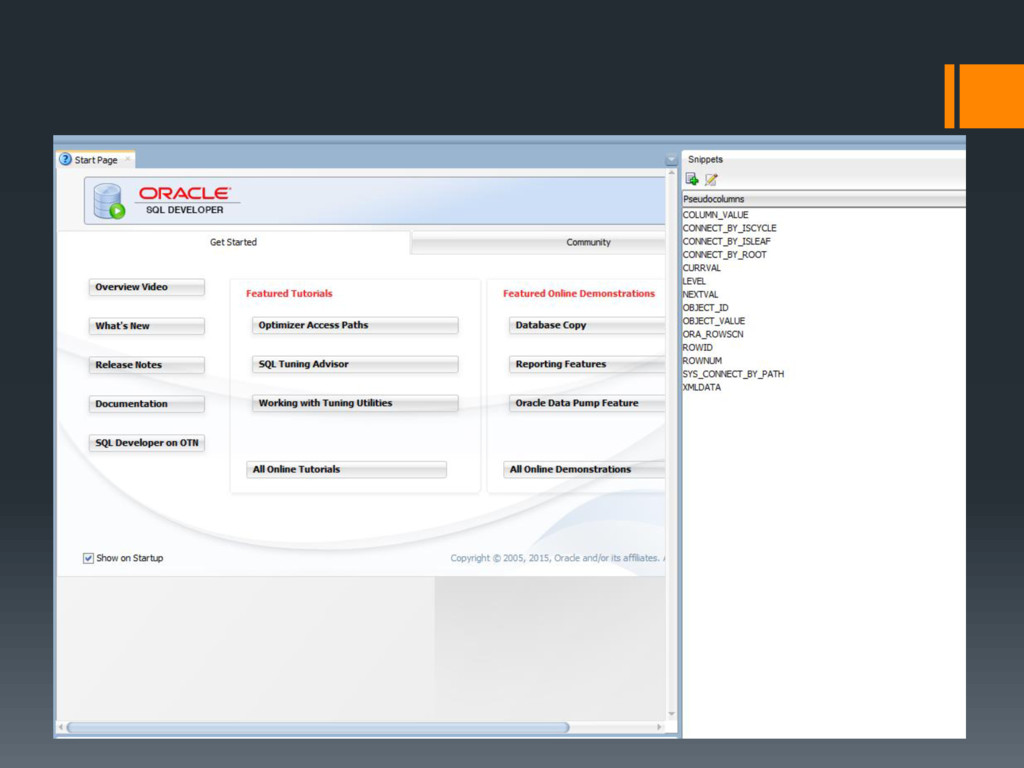This screenshot has width=1024, height=768.
Task: Select the SYS_CONNECT_BY_PATH snippet
Action: (733, 374)
